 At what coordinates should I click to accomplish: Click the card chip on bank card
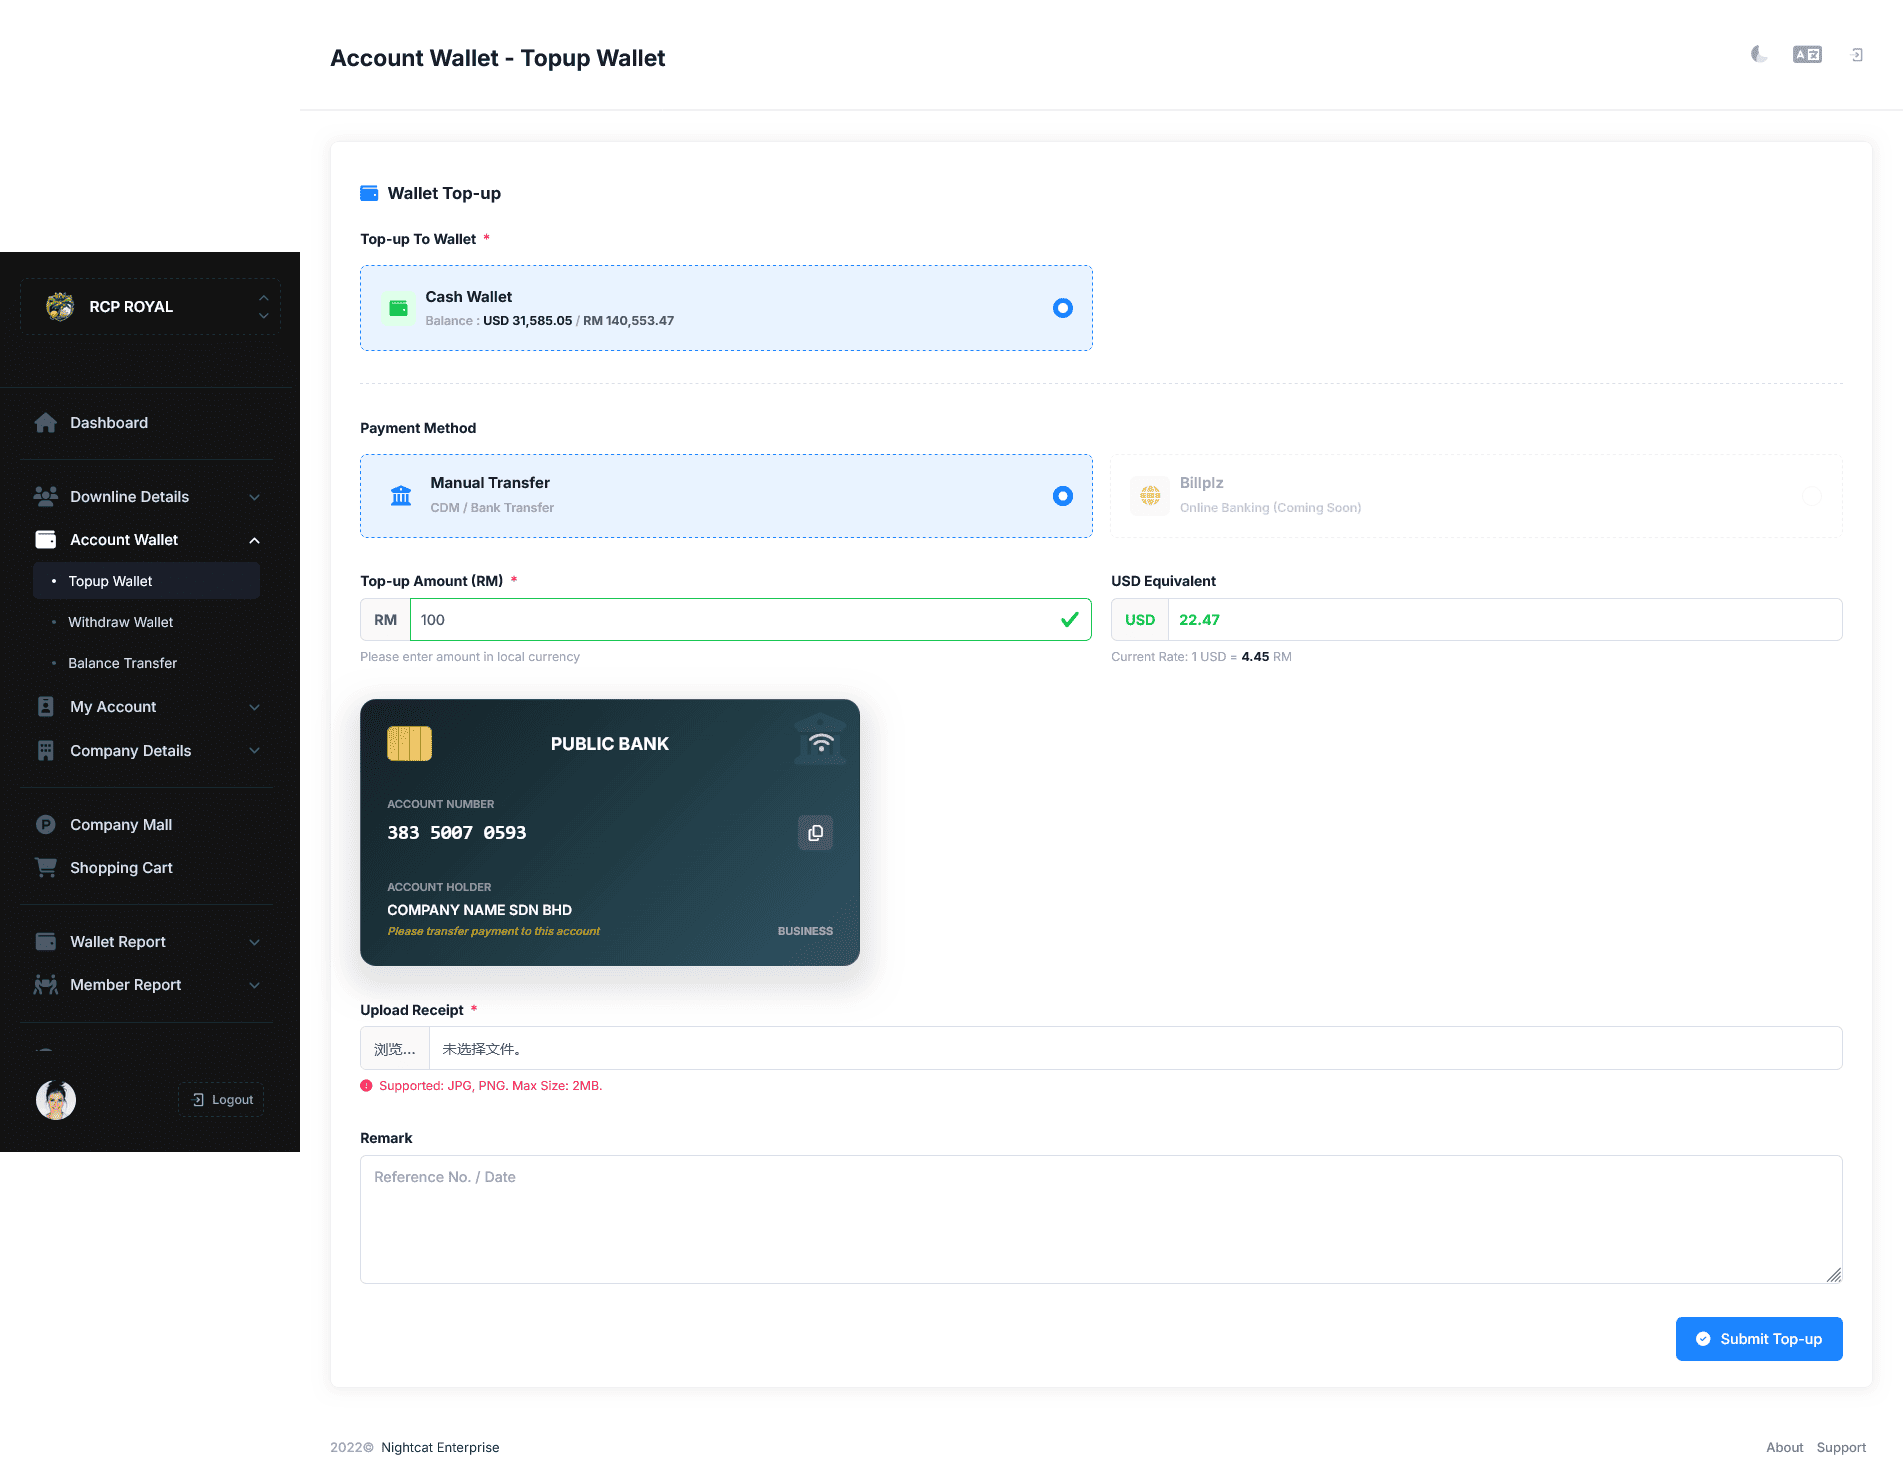(x=409, y=744)
